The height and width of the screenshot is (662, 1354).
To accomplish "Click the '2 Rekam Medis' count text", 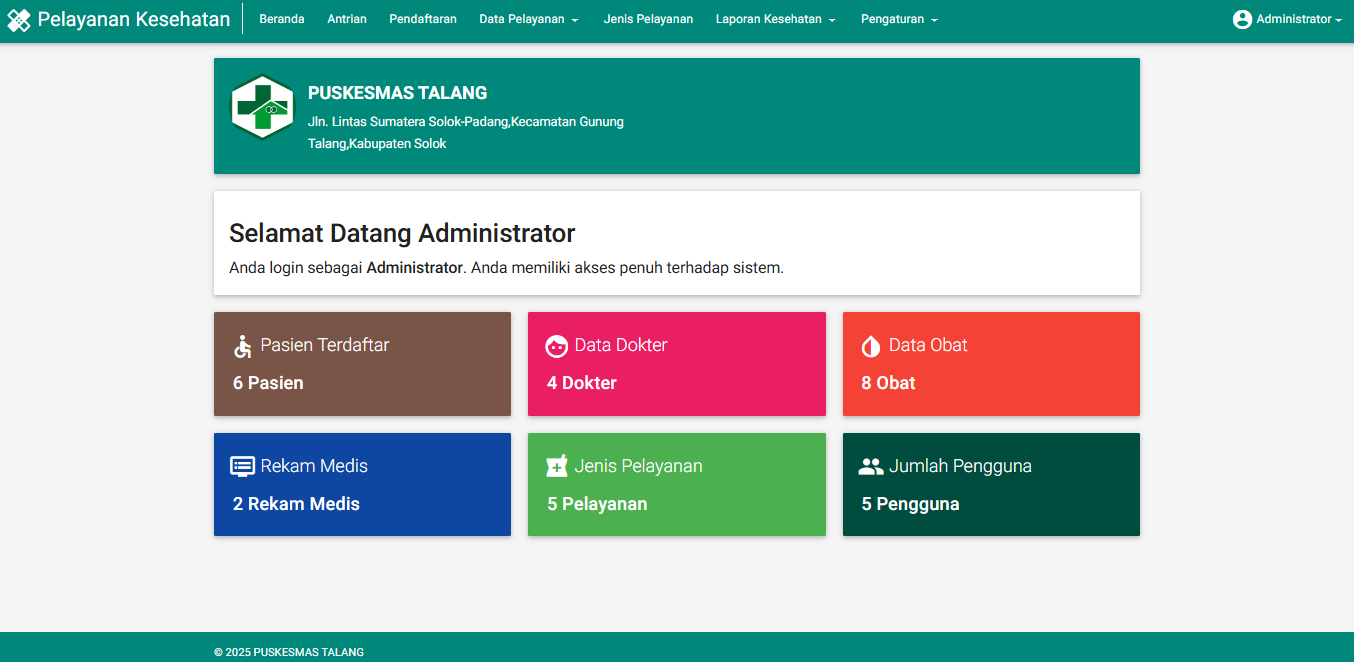I will pos(296,504).
